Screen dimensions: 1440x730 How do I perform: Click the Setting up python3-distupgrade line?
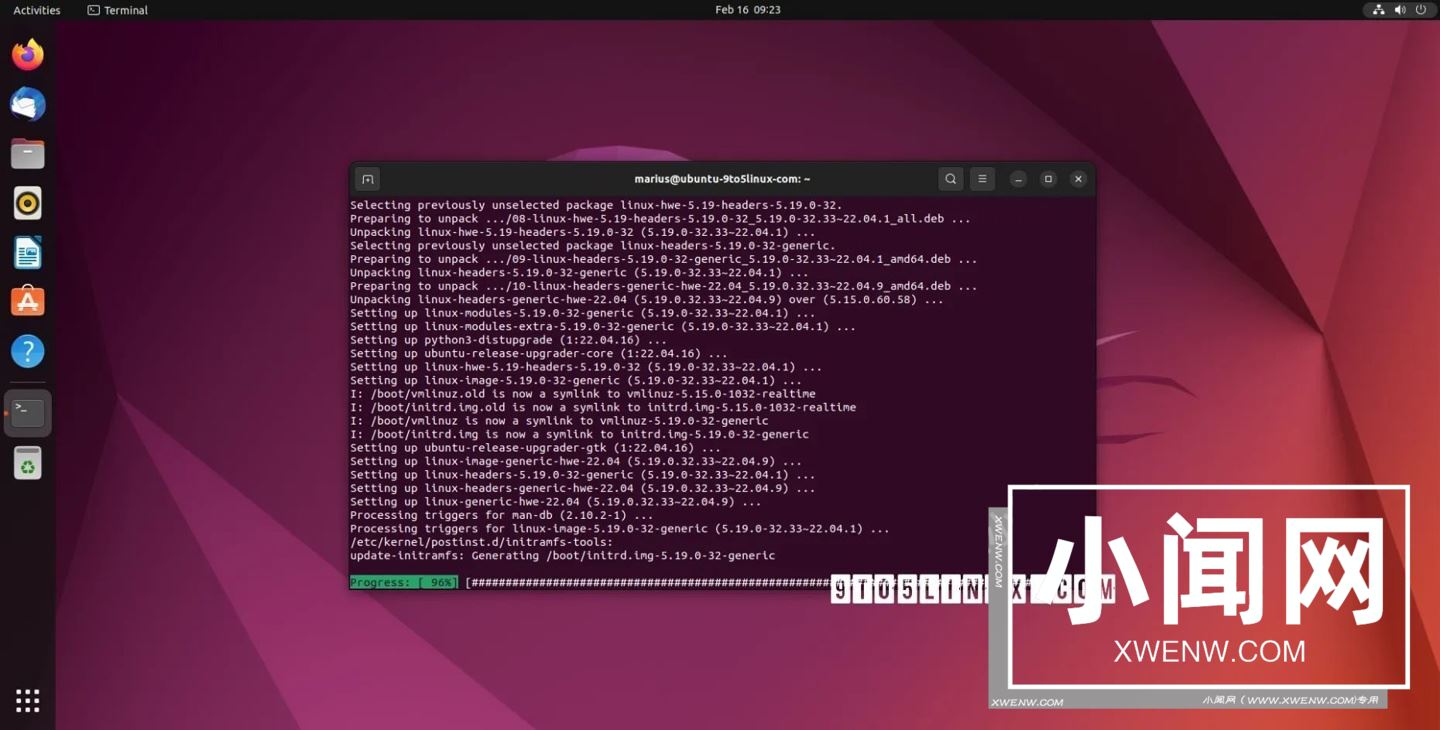pyautogui.click(x=508, y=340)
